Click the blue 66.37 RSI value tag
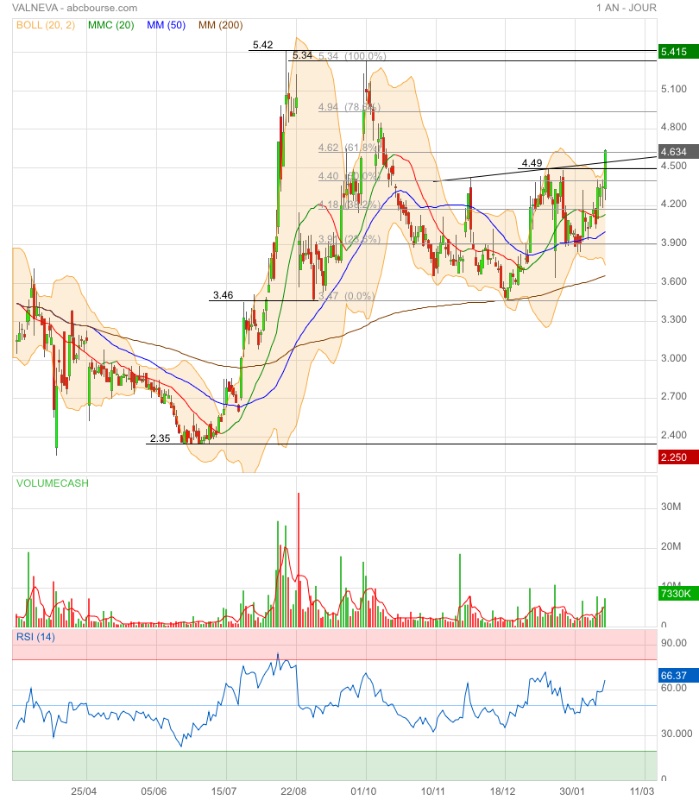The height and width of the screenshot is (800, 699). point(672,676)
